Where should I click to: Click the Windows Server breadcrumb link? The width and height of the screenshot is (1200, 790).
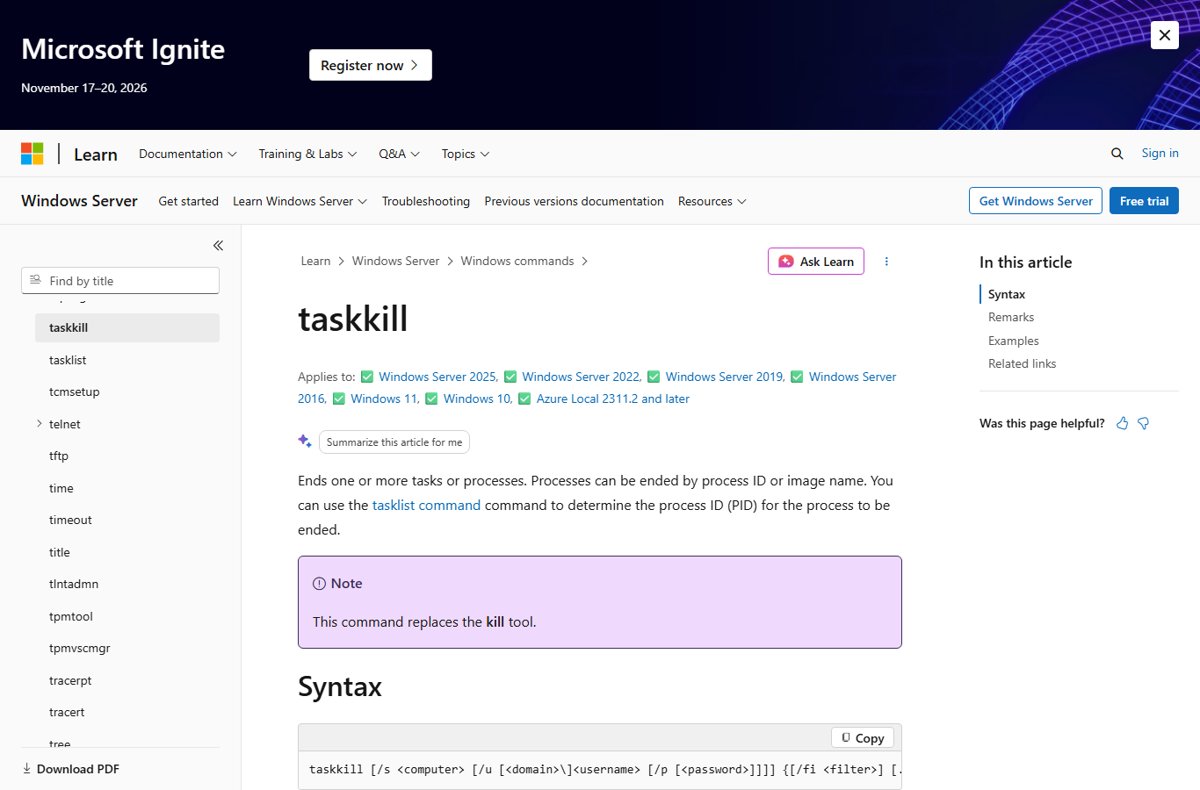pyautogui.click(x=396, y=261)
